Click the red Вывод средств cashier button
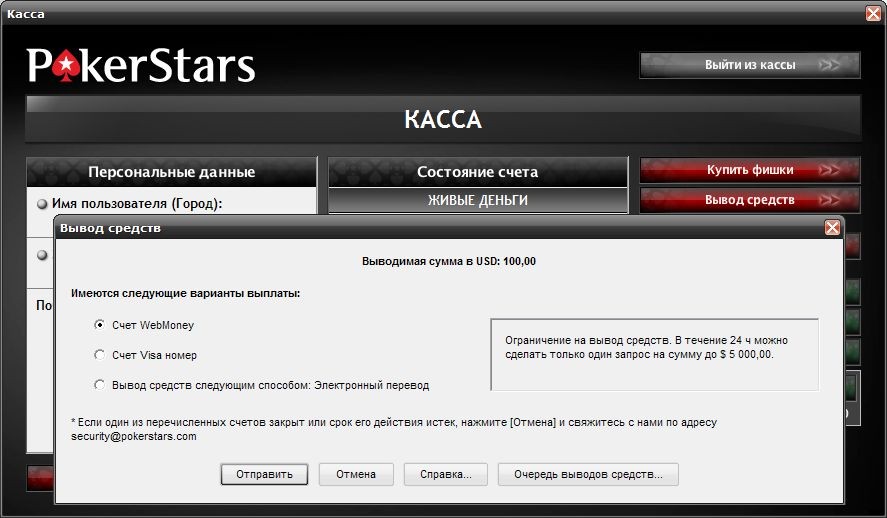 750,200
